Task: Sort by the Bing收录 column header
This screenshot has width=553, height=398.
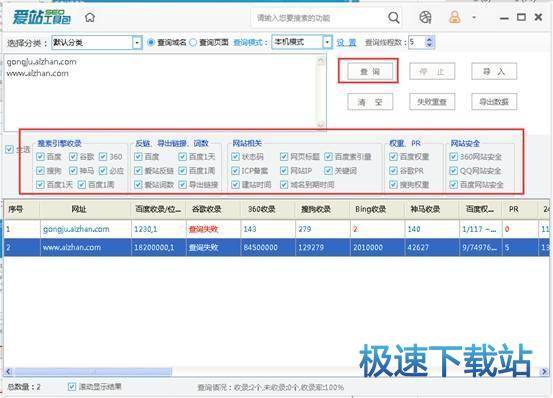Action: point(377,209)
